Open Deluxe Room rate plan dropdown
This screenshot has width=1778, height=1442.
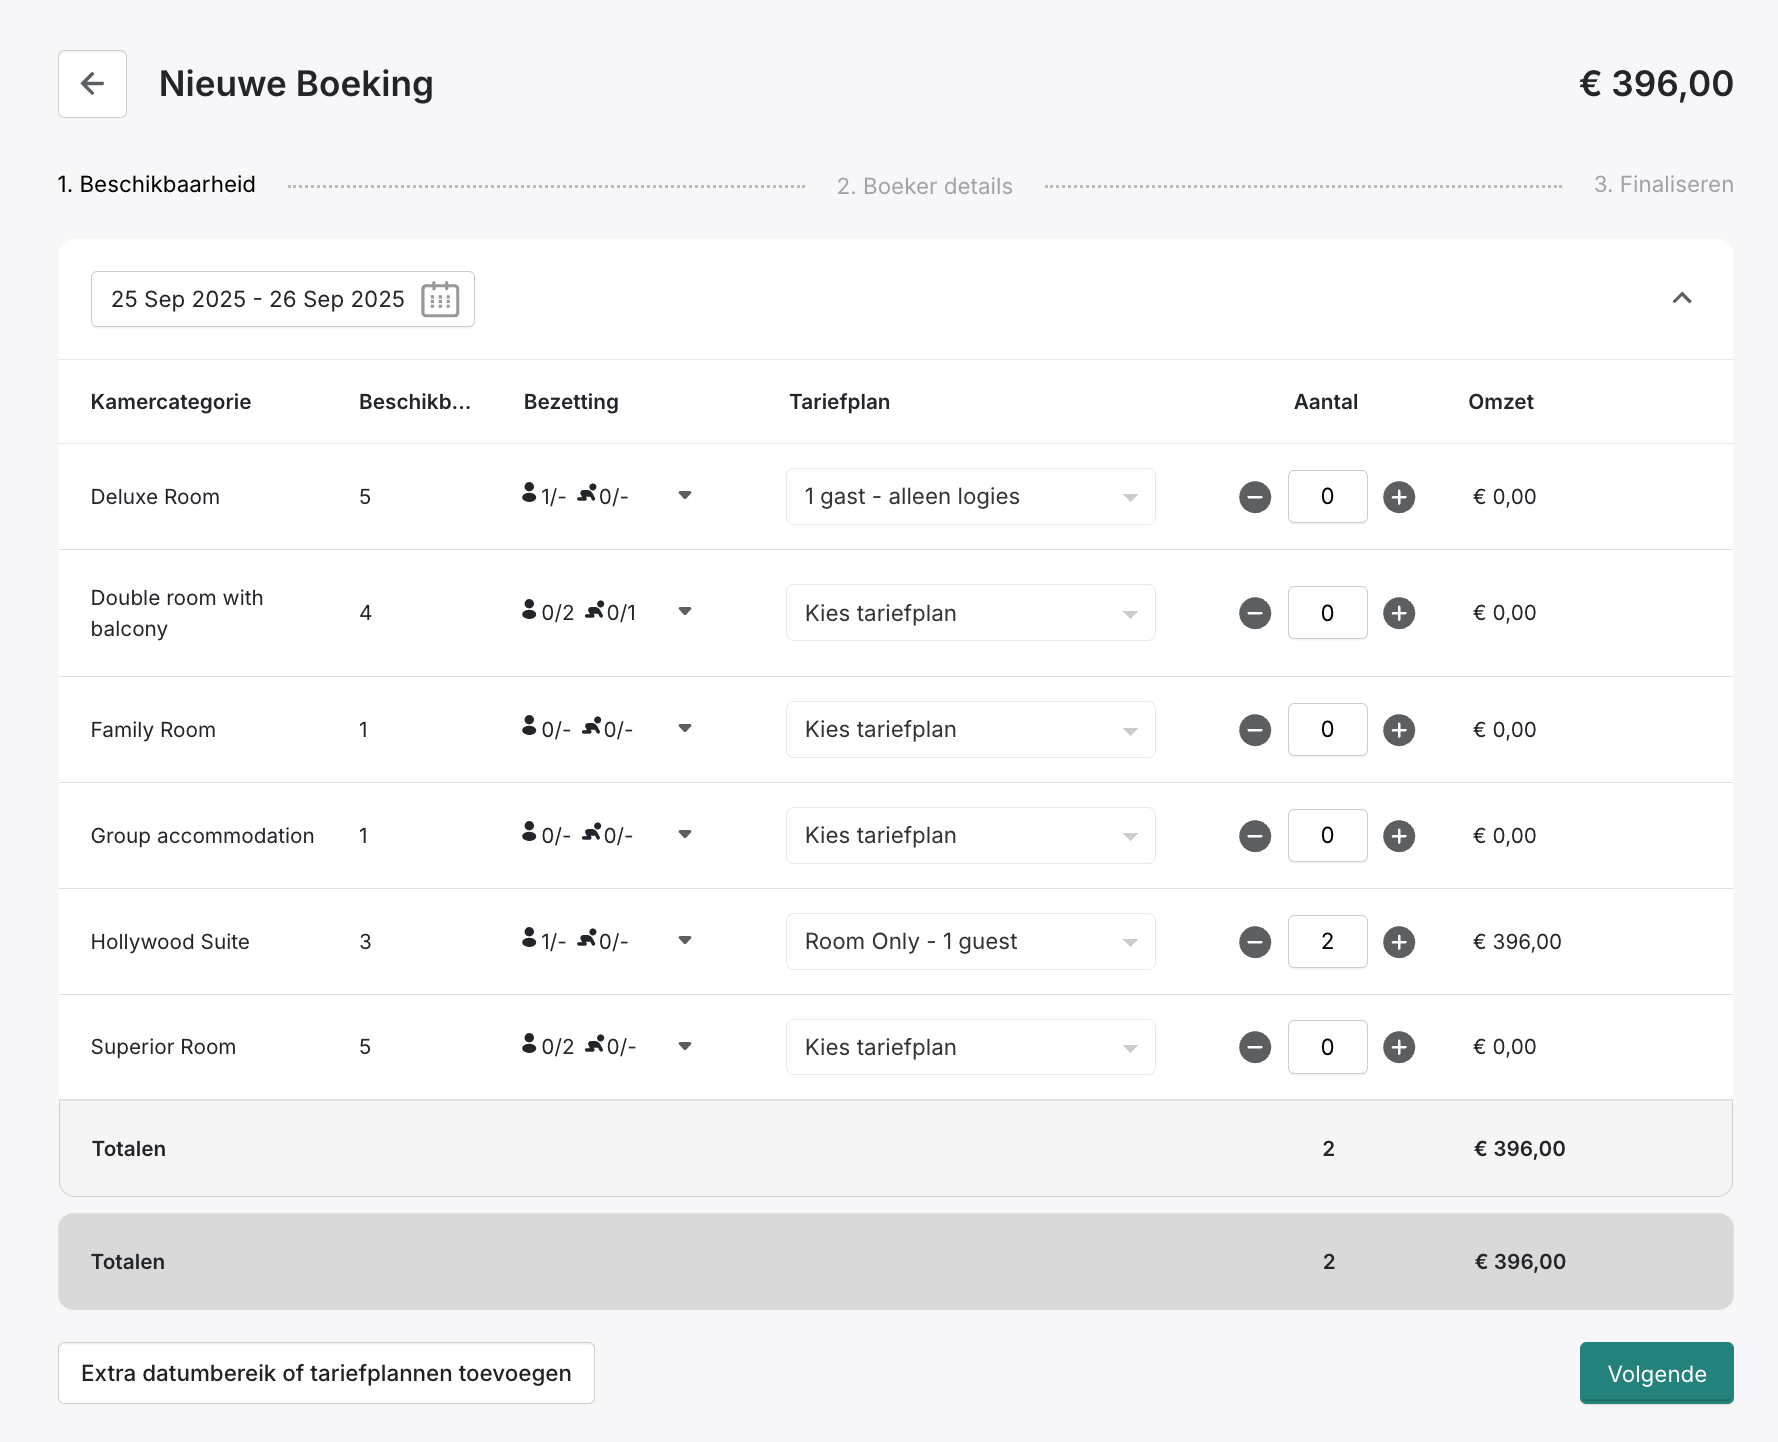(x=971, y=497)
